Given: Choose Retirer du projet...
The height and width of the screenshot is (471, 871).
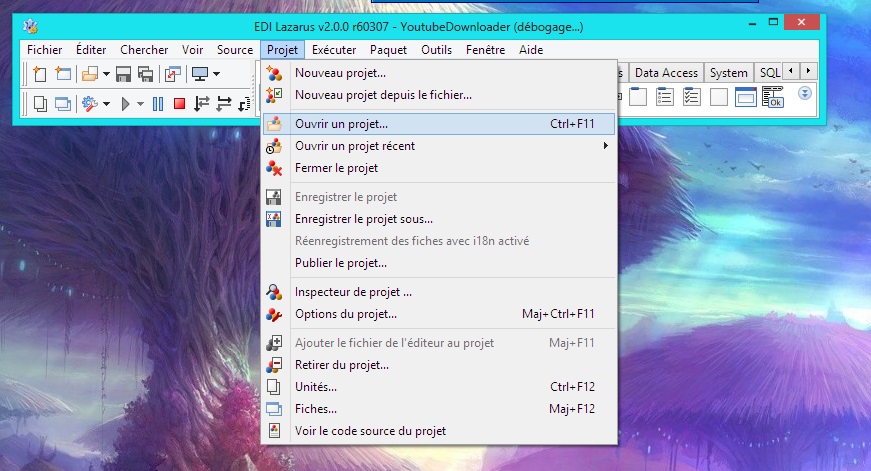Looking at the screenshot, I should pos(439,365).
